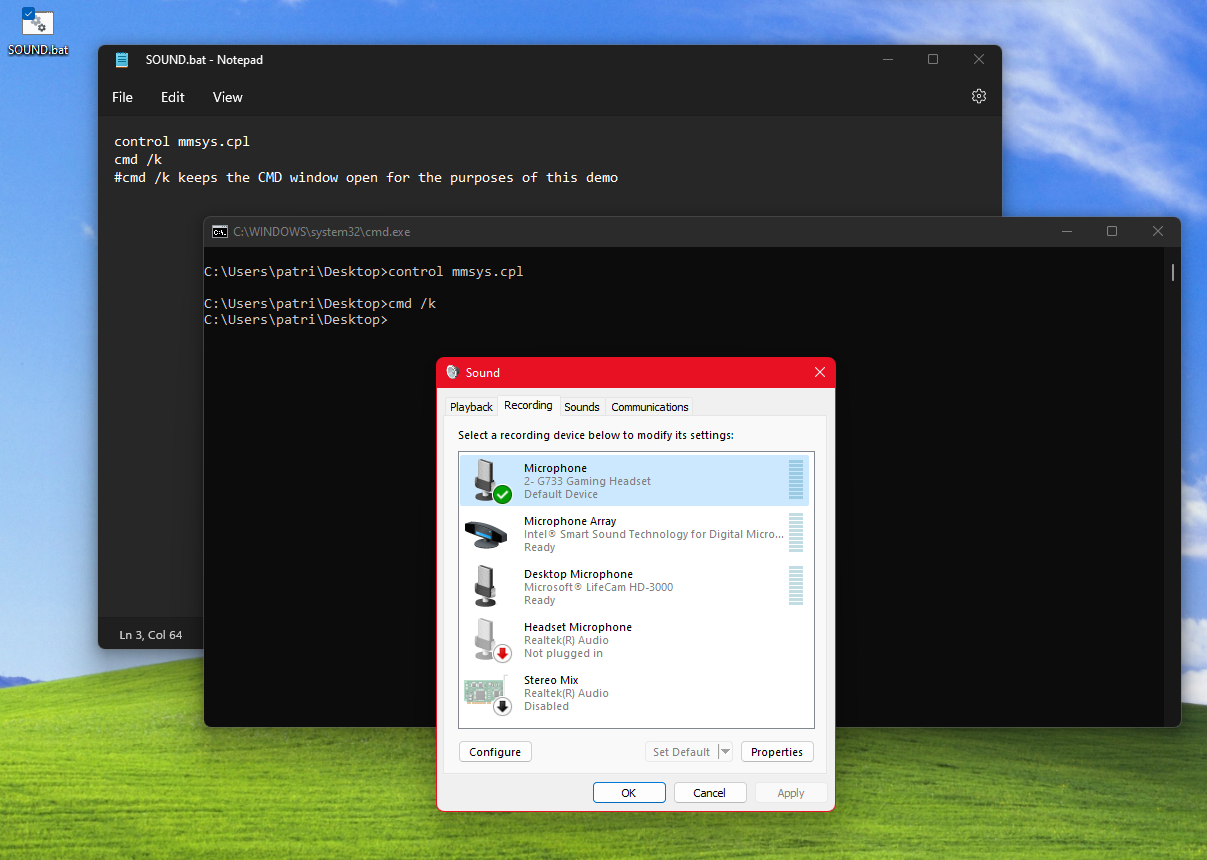Click 'Disabled' status under Stereo Mix
1207x860 pixels.
click(546, 706)
